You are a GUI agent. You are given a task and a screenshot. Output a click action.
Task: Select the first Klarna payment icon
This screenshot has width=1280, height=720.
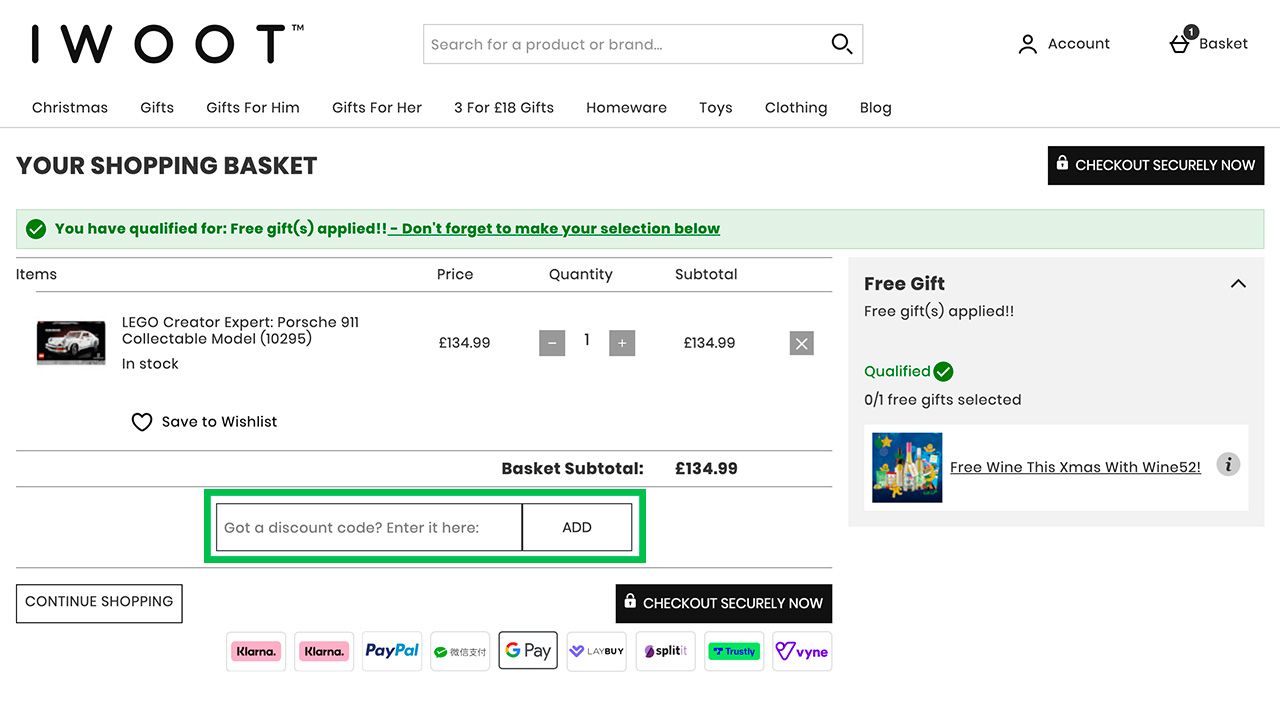coord(256,651)
